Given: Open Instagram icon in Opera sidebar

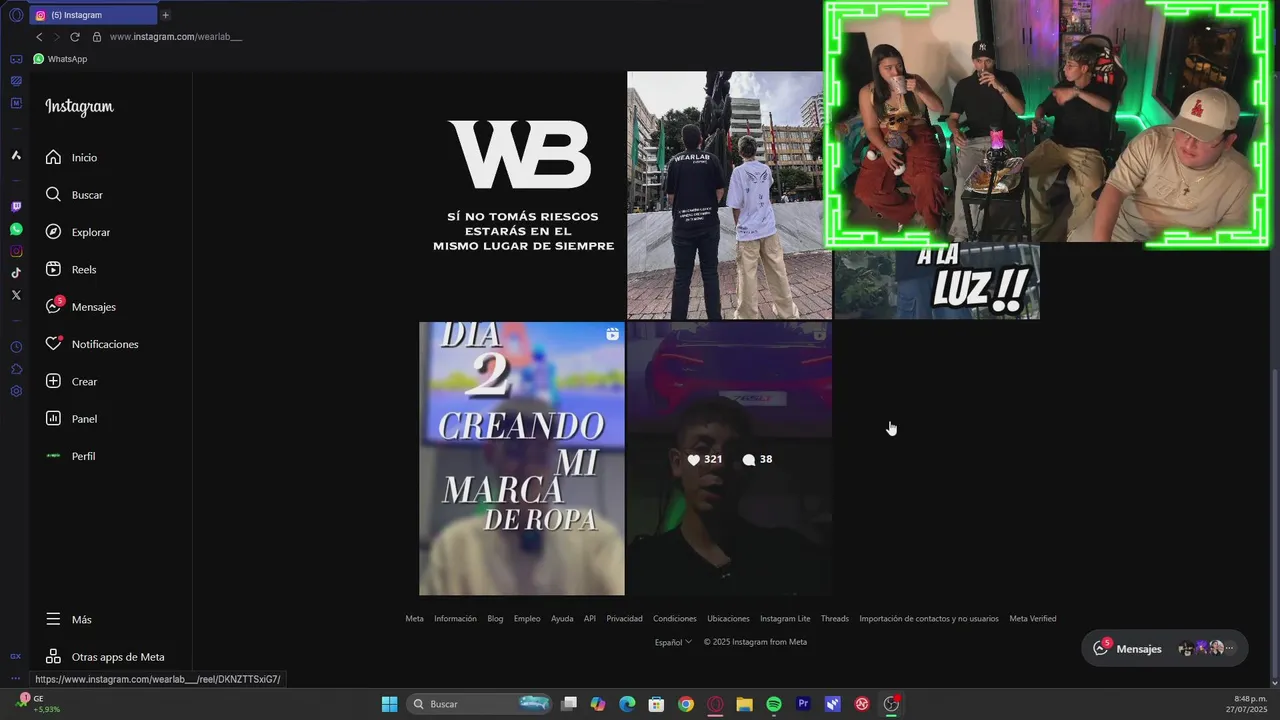Looking at the screenshot, I should (16, 251).
